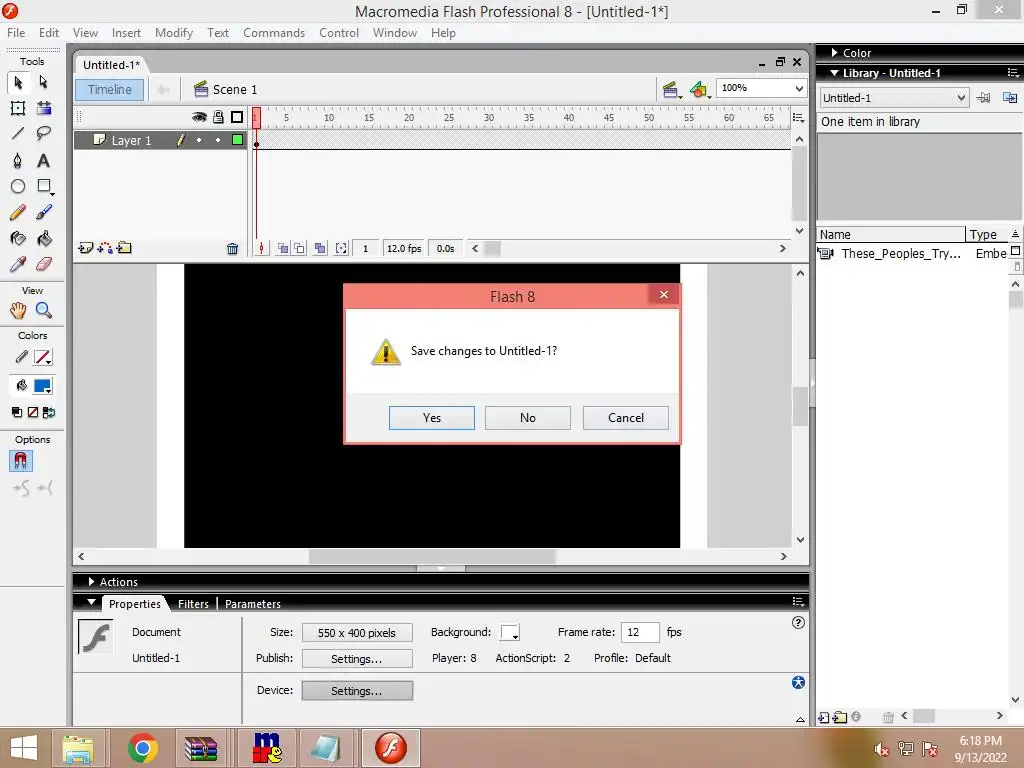
Task: Switch to the Filters tab
Action: (193, 604)
